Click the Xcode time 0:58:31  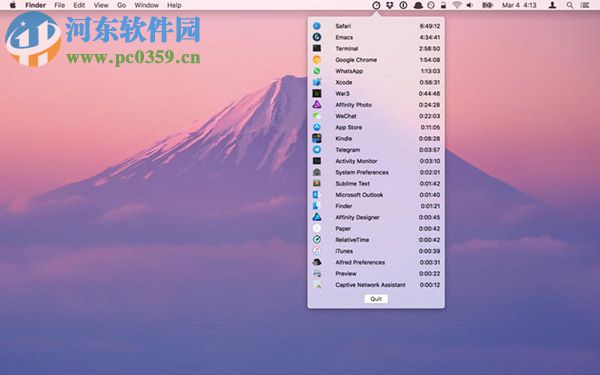tap(430, 82)
